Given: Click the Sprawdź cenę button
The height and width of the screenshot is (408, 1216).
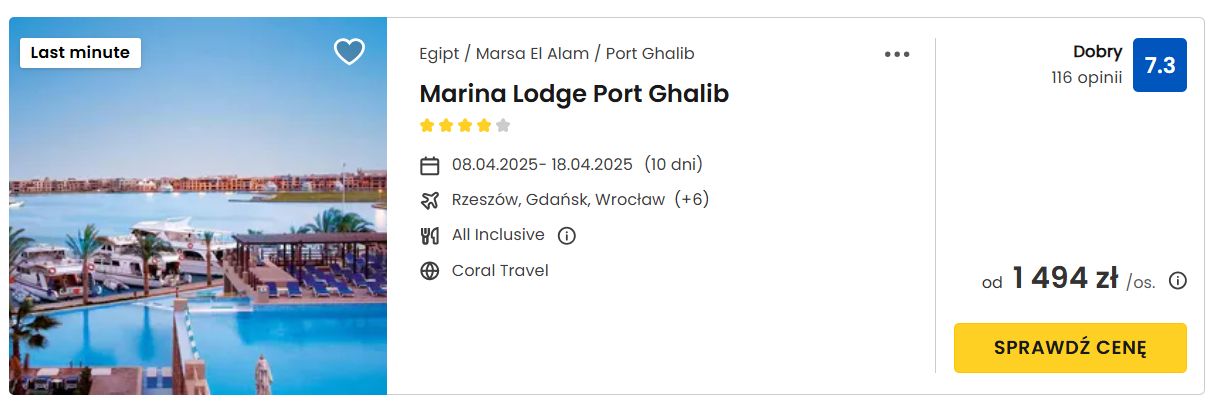Looking at the screenshot, I should coord(1070,348).
